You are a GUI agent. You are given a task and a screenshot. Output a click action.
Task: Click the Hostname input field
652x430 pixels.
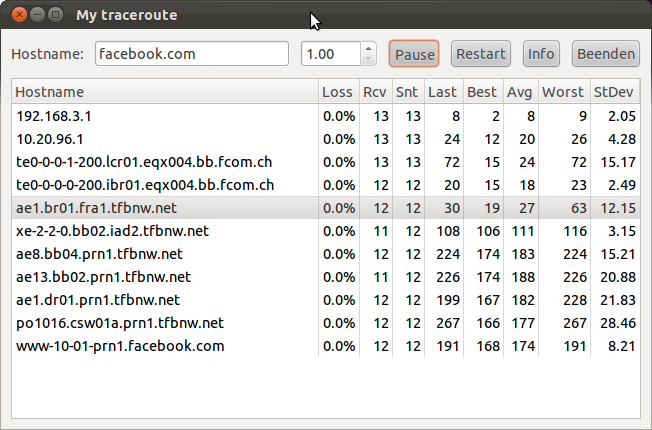[191, 54]
